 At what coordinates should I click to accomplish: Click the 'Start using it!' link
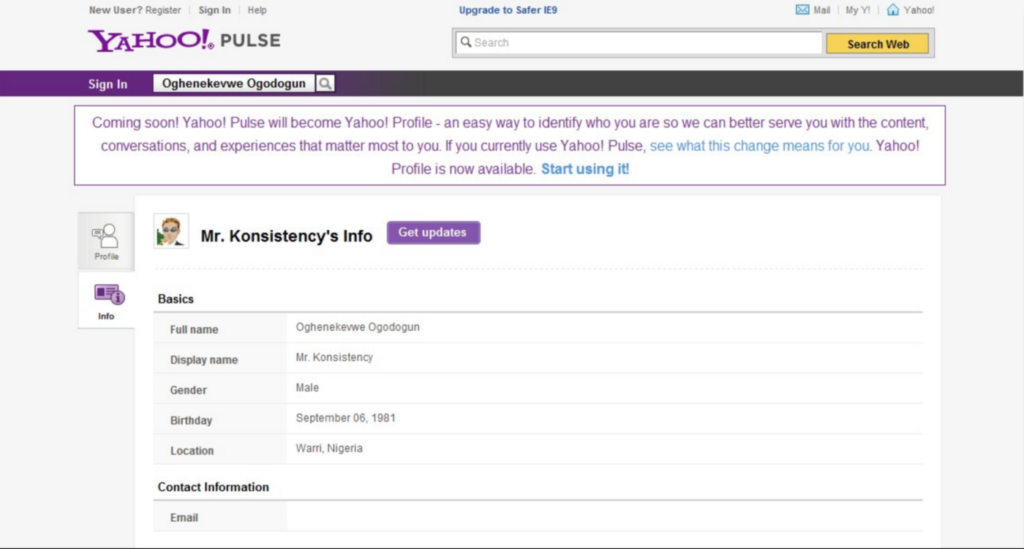(585, 169)
